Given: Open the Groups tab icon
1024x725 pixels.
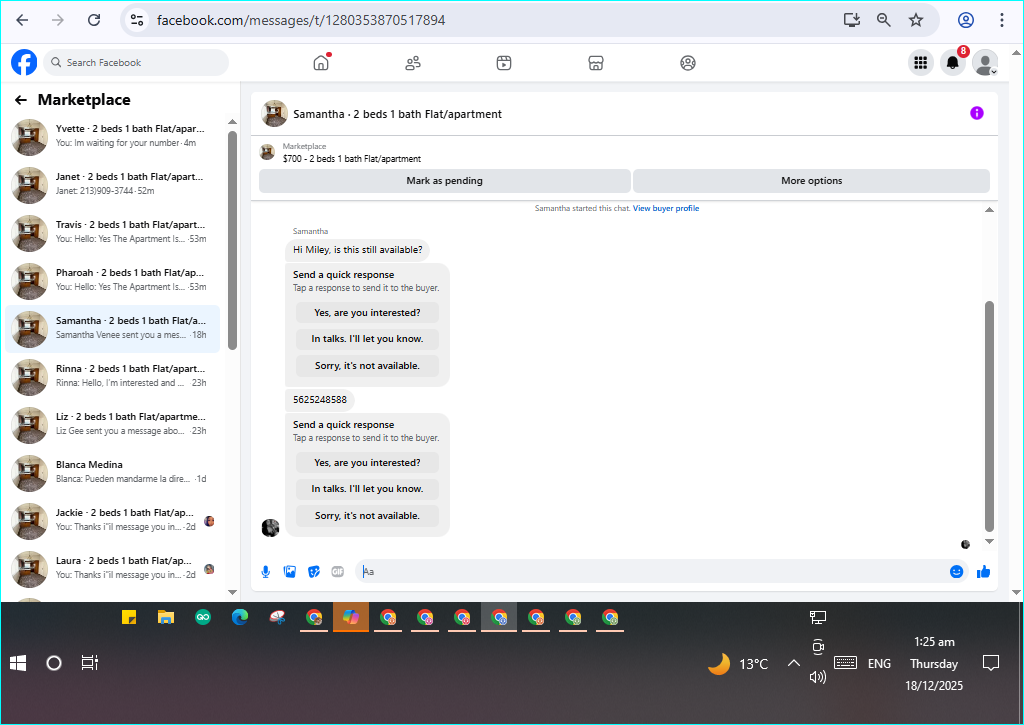Looking at the screenshot, I should click(x=688, y=63).
